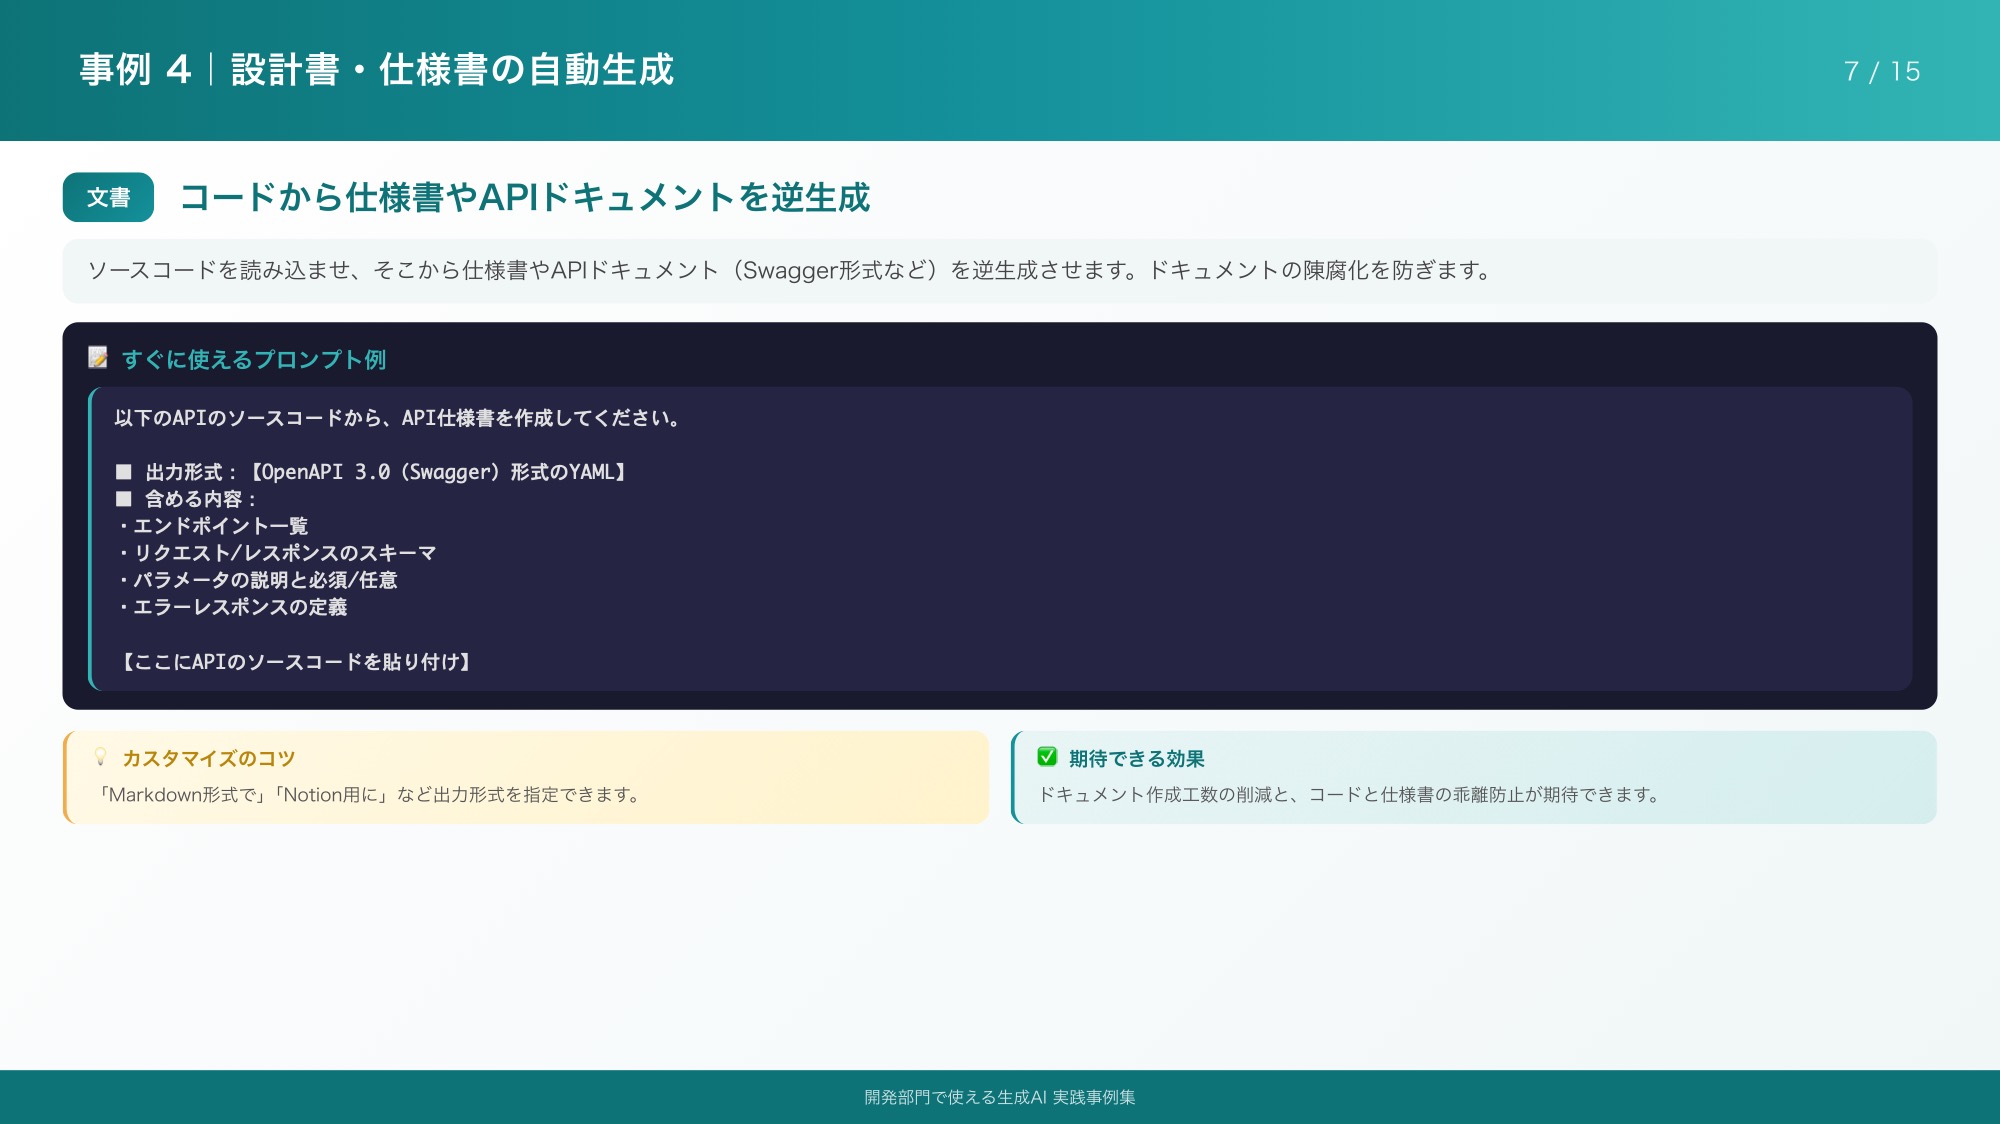This screenshot has width=2000, height=1124.
Task: Click the footer 開発部門で使える生成AI 実践事例集
Action: [x=1000, y=1097]
